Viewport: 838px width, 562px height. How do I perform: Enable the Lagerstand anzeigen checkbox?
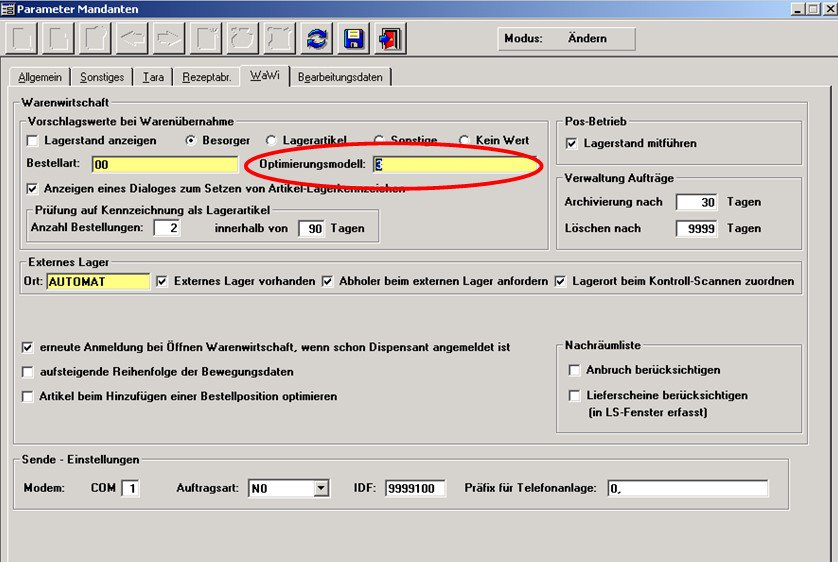(x=34, y=141)
